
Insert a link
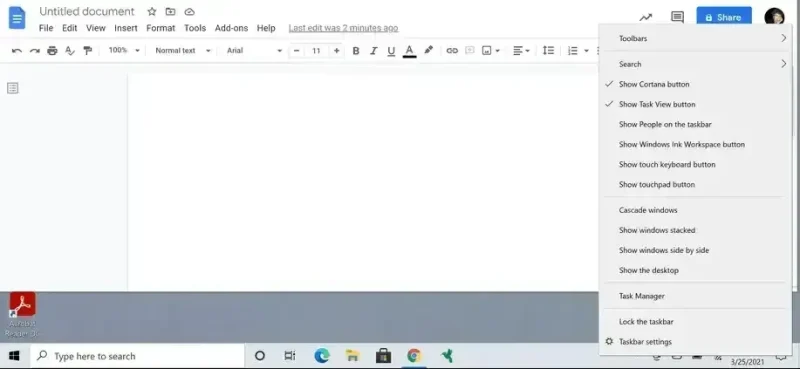[x=452, y=51]
